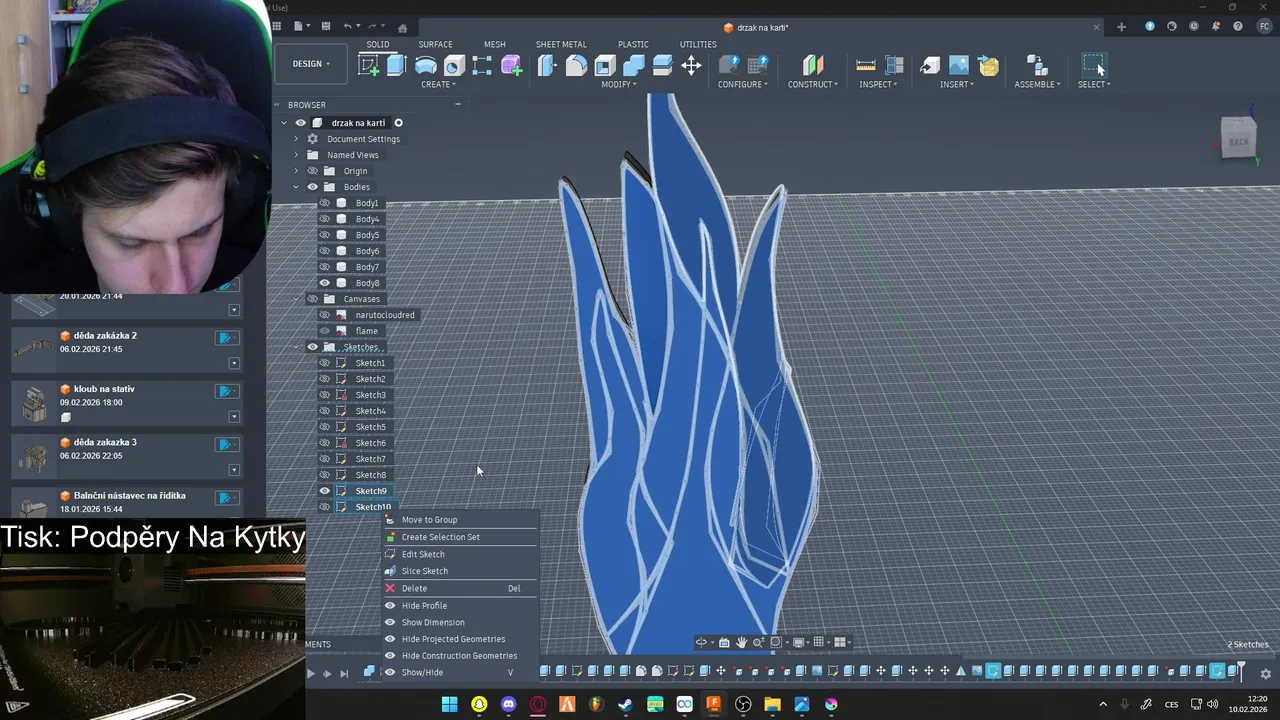Toggle visibility of Bodies folder
Screen dimensions: 1280x720
312,187
